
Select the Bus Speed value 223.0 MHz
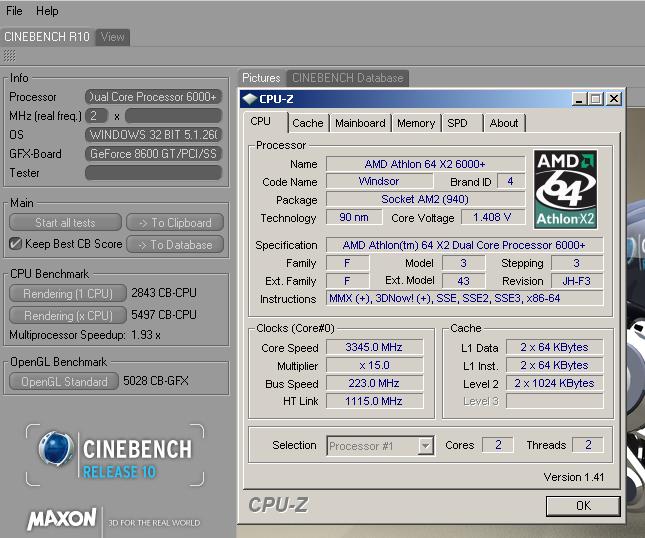pyautogui.click(x=374, y=383)
